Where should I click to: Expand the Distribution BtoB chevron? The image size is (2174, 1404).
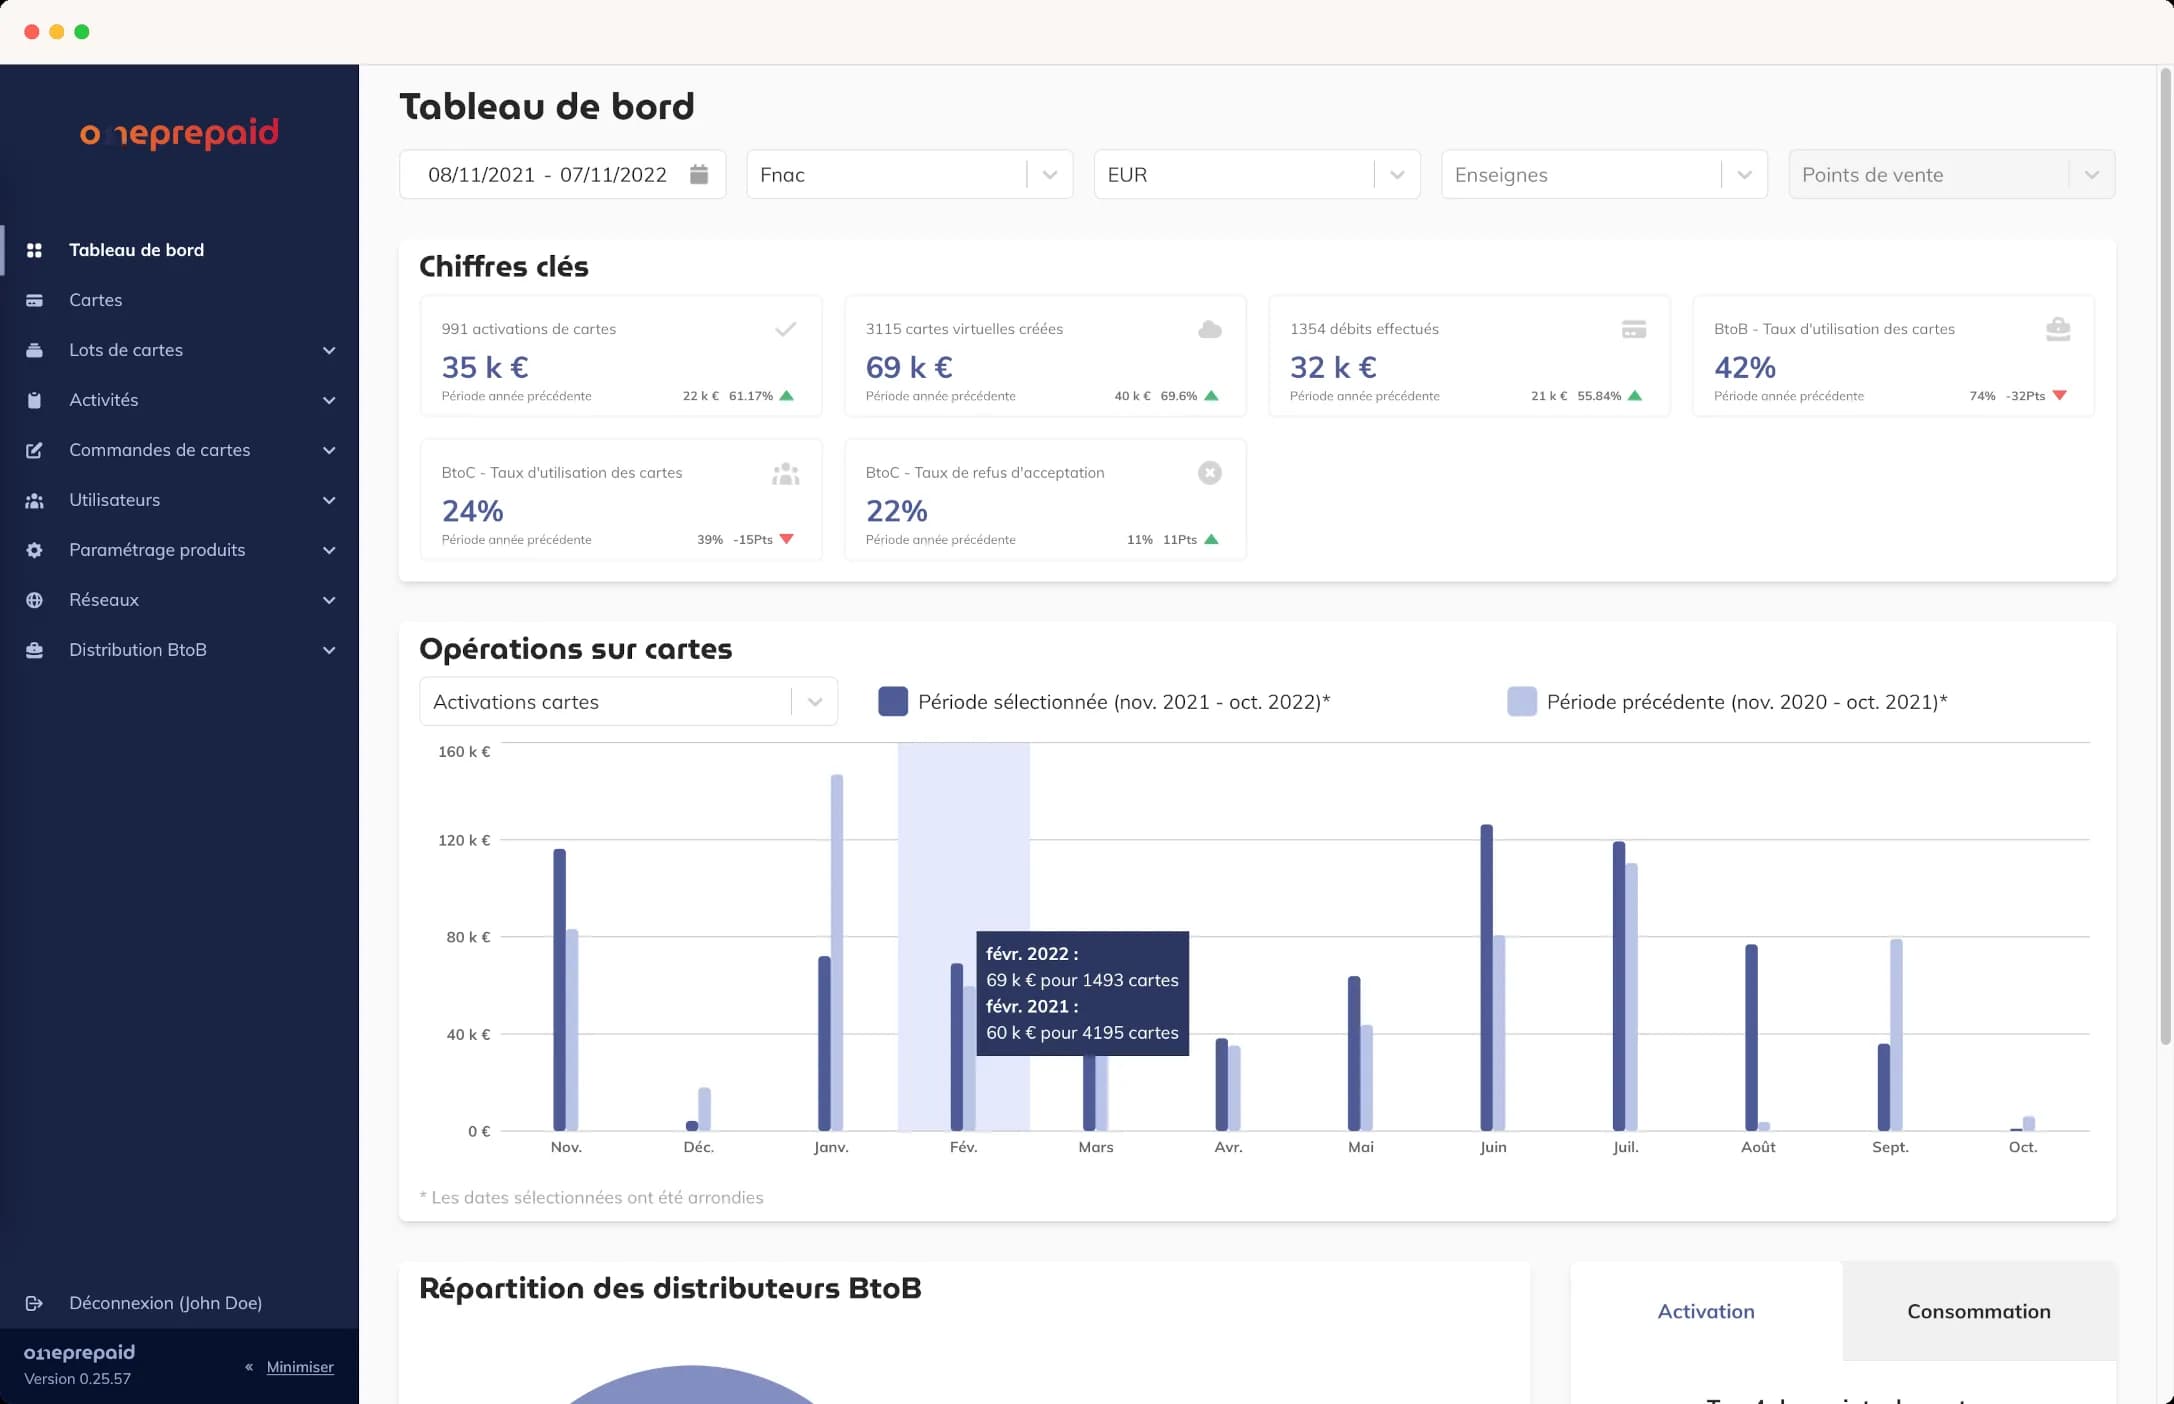(329, 650)
